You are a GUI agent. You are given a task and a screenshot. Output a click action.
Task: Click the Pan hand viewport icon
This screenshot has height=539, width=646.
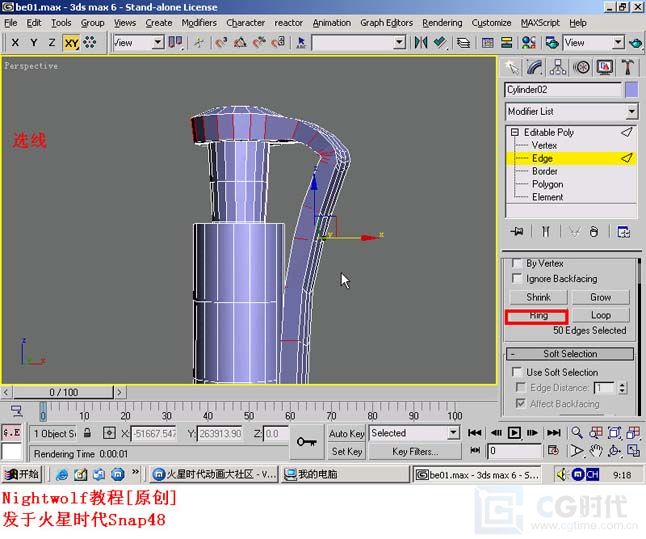coord(595,451)
